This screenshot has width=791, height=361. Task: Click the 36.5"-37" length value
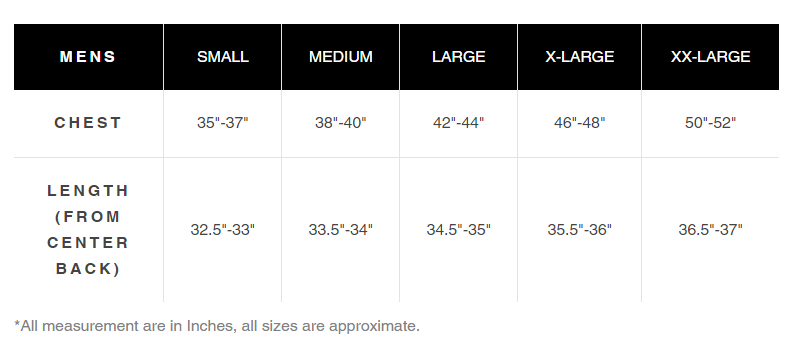[x=710, y=230]
